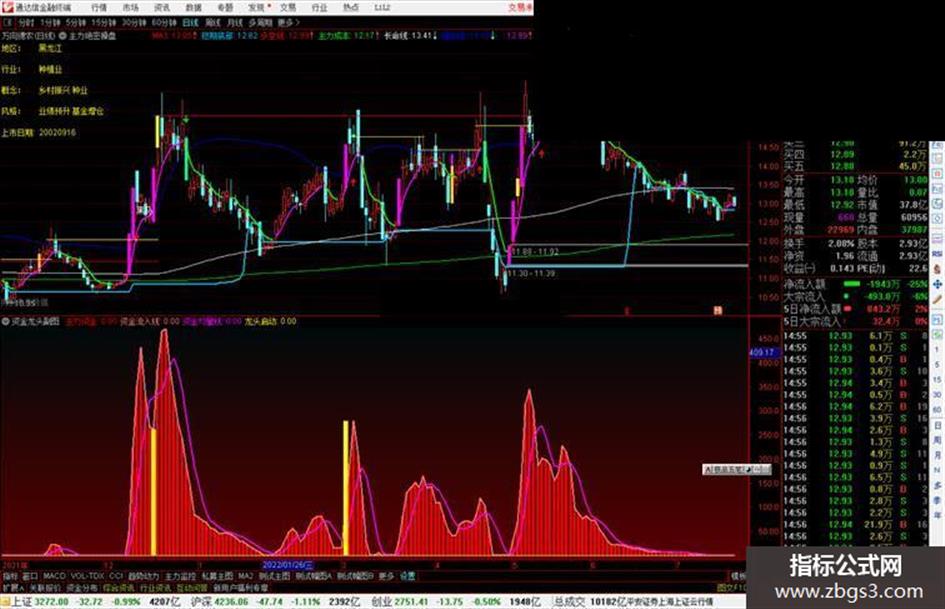Click the 指标 button in bottom bar
945x609 pixels.
pyautogui.click(x=10, y=576)
